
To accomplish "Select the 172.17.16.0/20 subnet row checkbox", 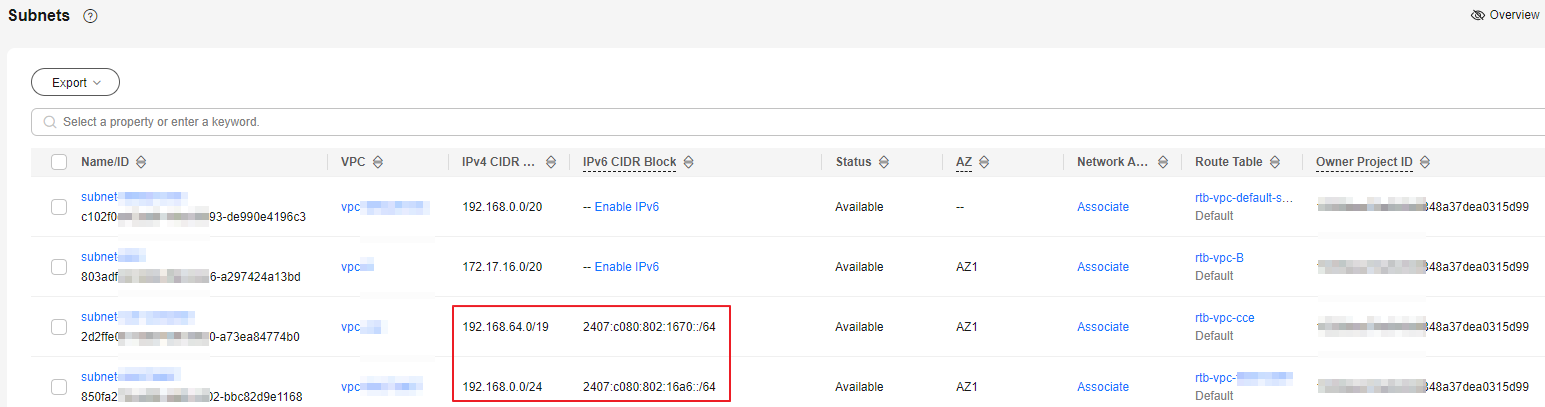I will coord(59,267).
